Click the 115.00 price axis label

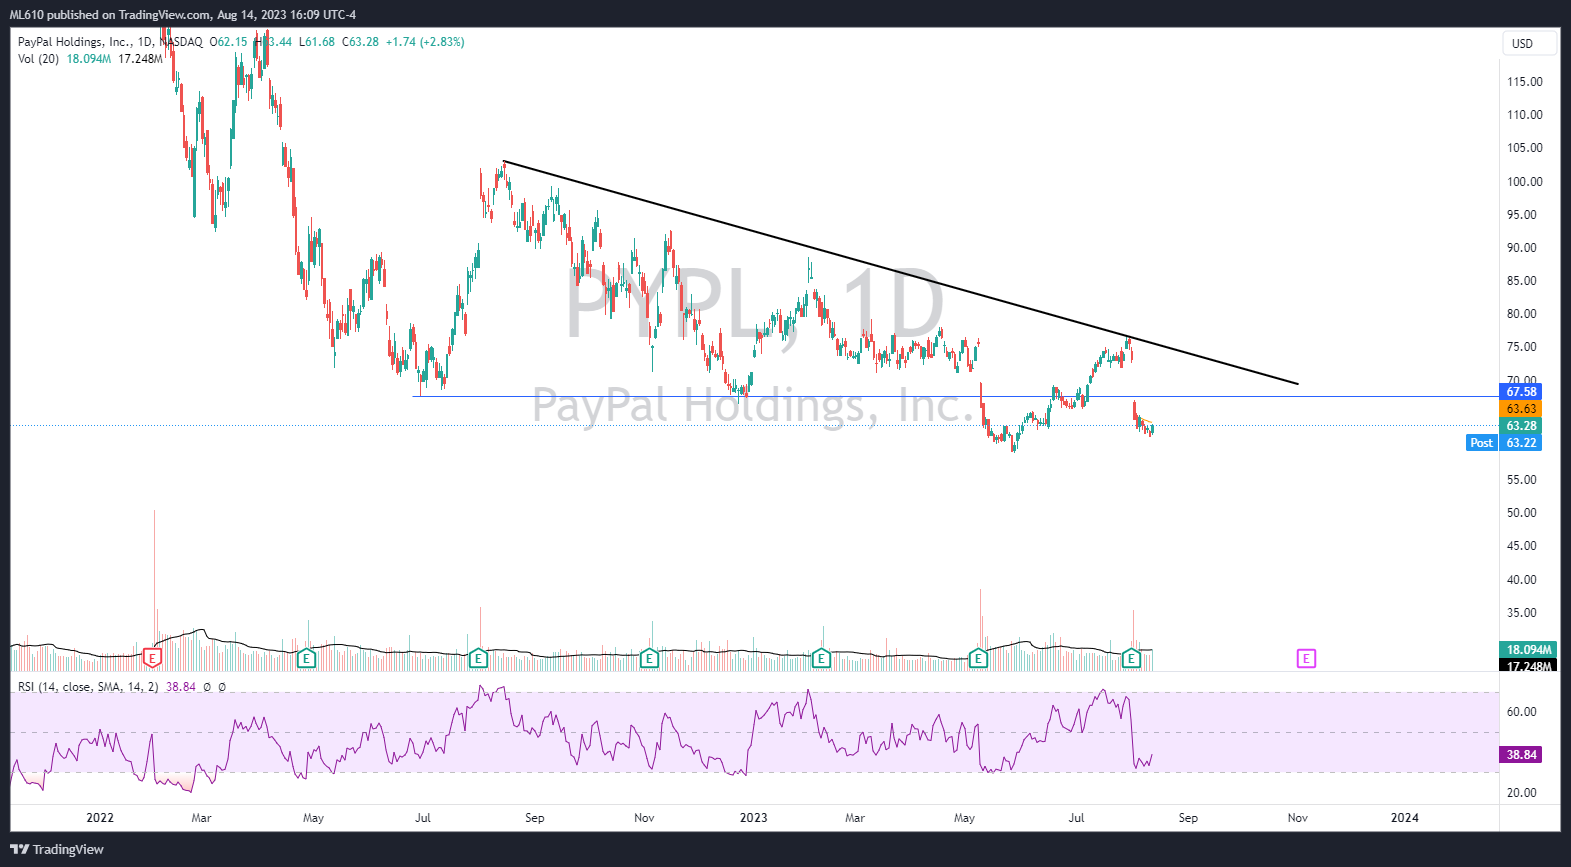(1525, 82)
